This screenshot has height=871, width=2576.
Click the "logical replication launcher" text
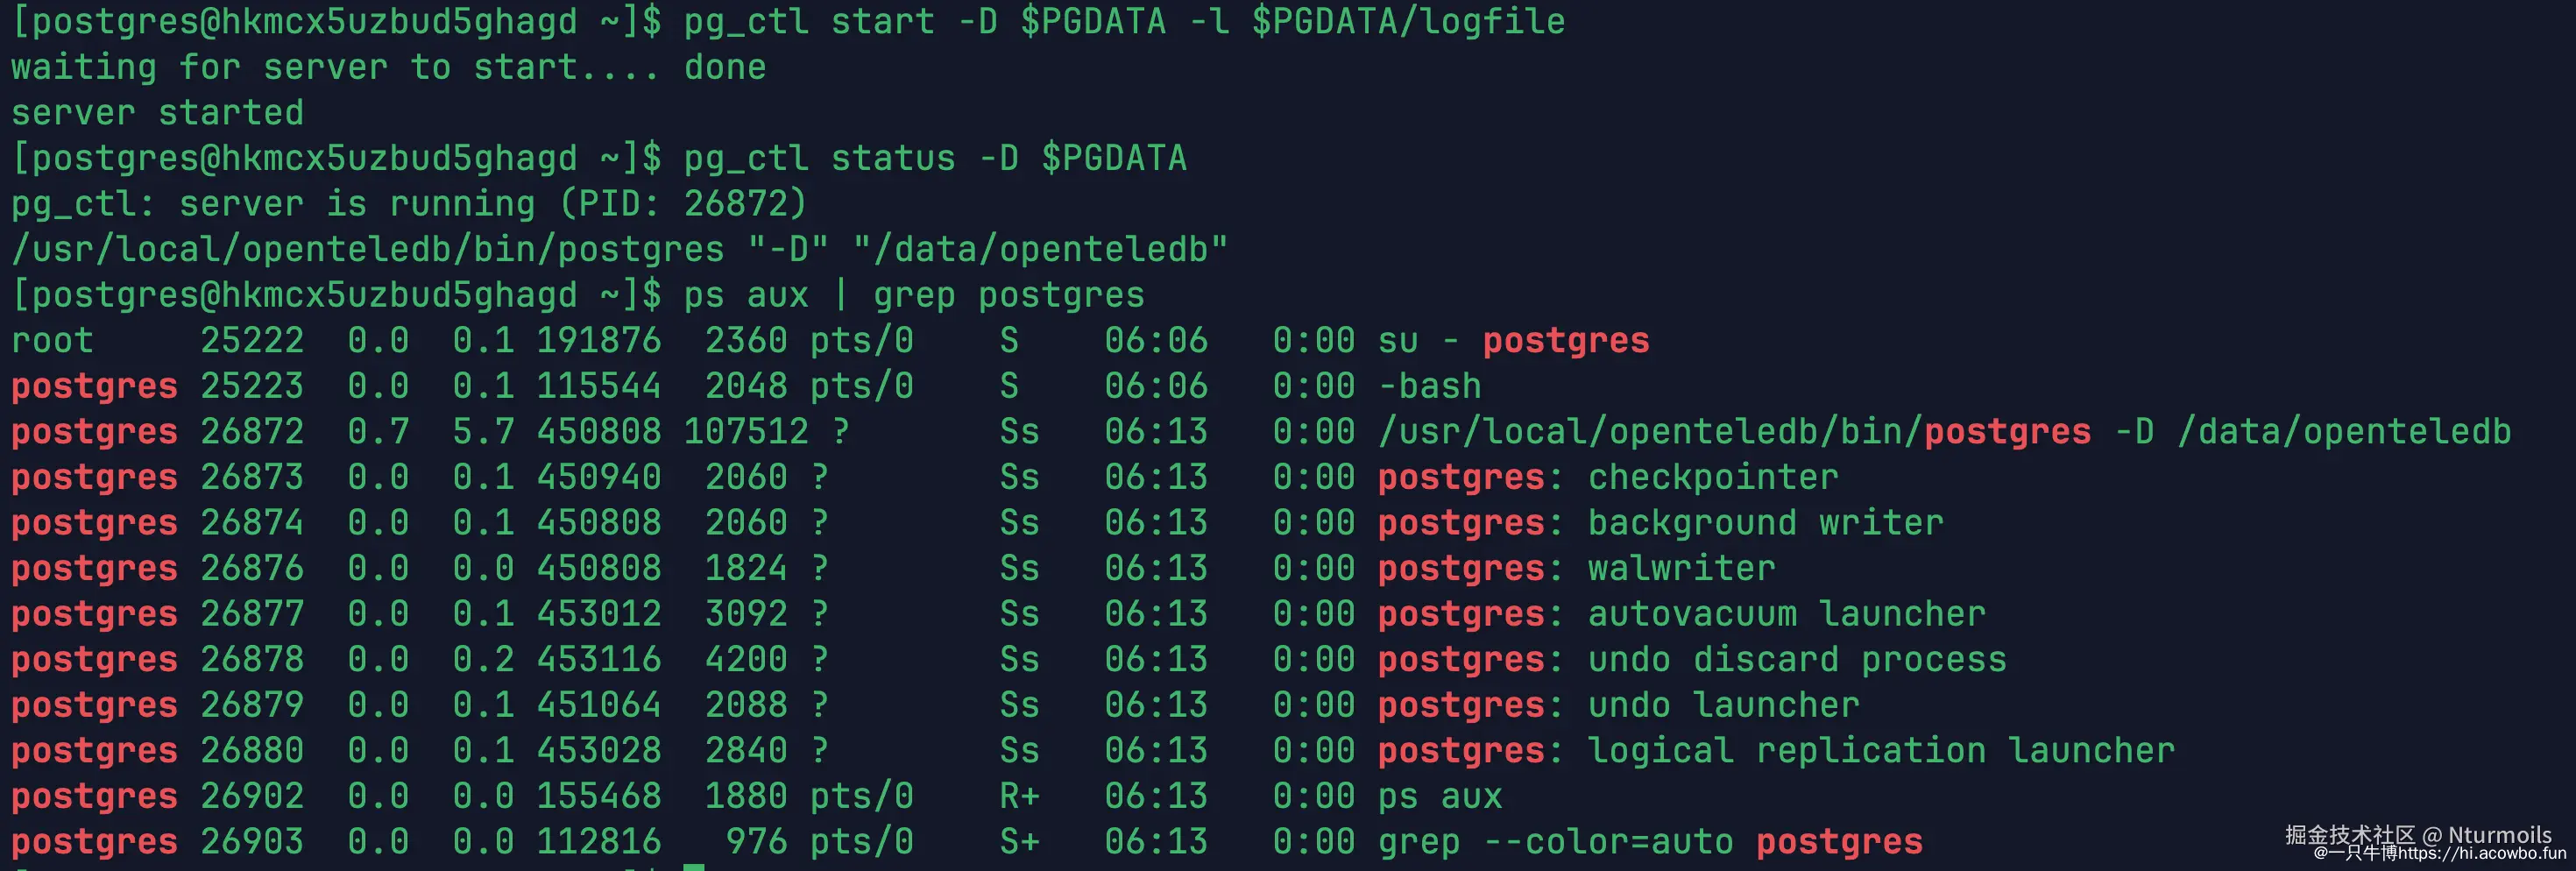[1881, 751]
